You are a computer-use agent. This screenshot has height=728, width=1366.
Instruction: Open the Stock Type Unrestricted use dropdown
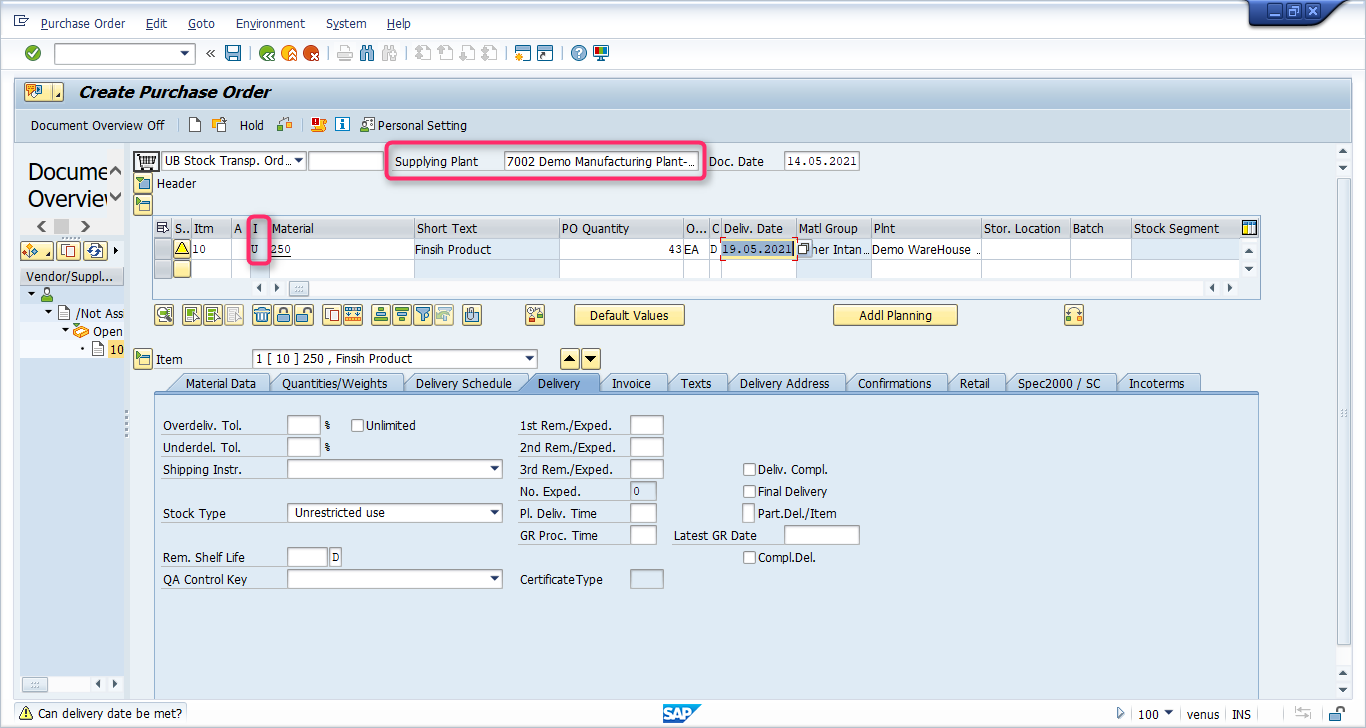point(495,513)
